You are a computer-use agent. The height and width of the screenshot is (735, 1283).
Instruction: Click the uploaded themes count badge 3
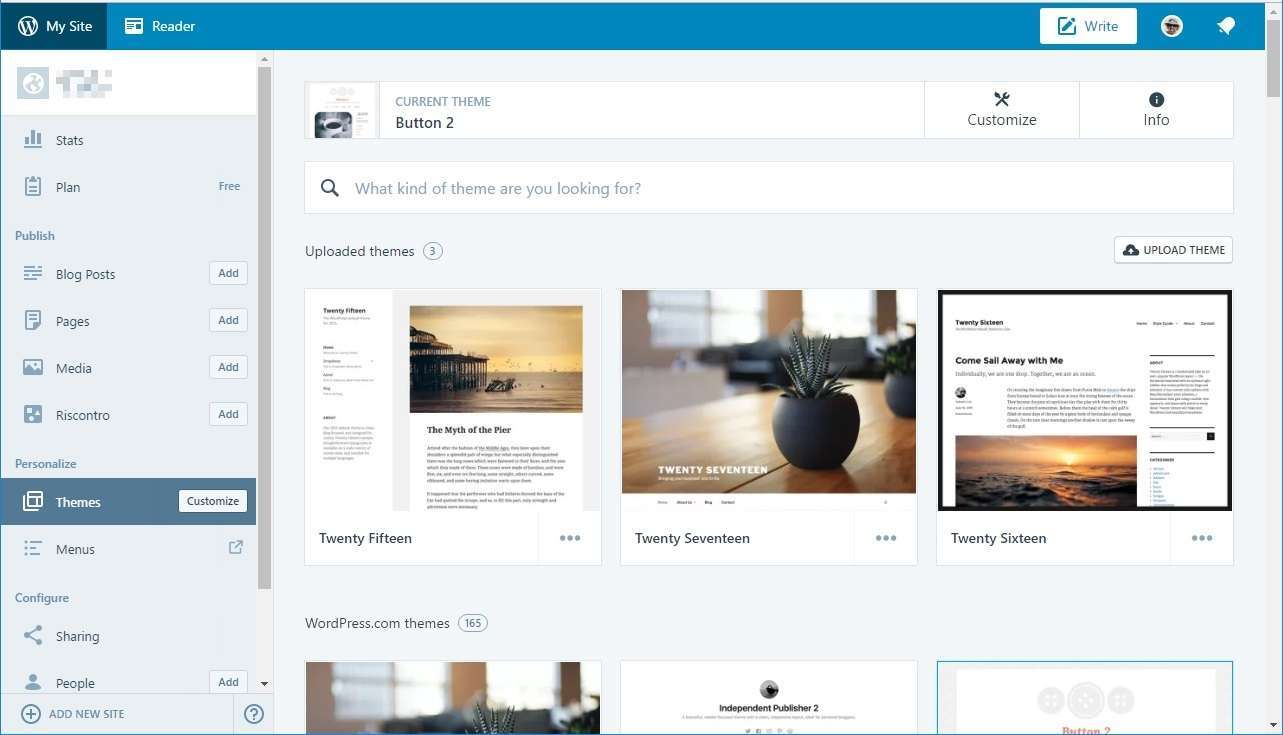tap(433, 251)
